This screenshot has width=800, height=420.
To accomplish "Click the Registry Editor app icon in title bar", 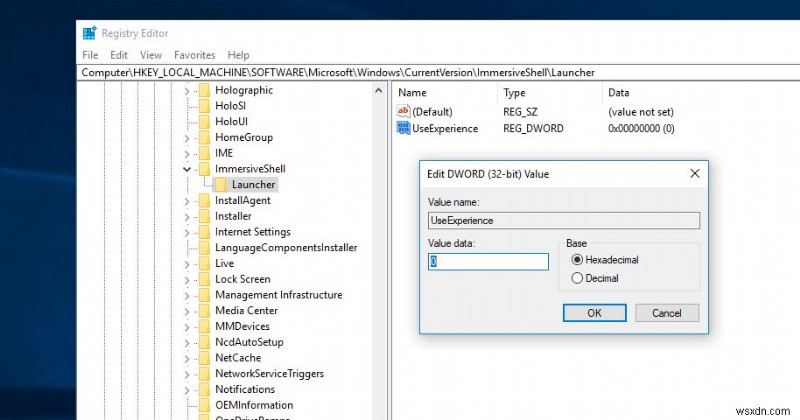I will [89, 33].
